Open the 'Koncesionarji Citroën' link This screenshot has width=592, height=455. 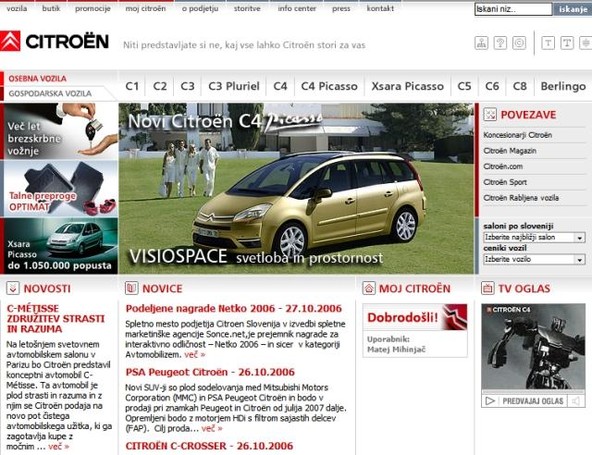click(518, 135)
